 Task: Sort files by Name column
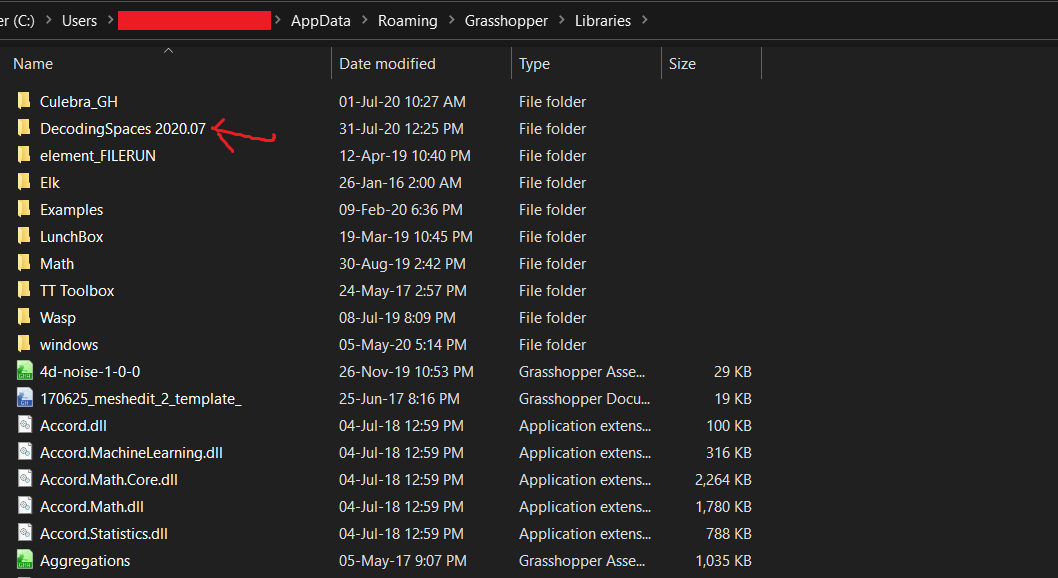point(32,63)
